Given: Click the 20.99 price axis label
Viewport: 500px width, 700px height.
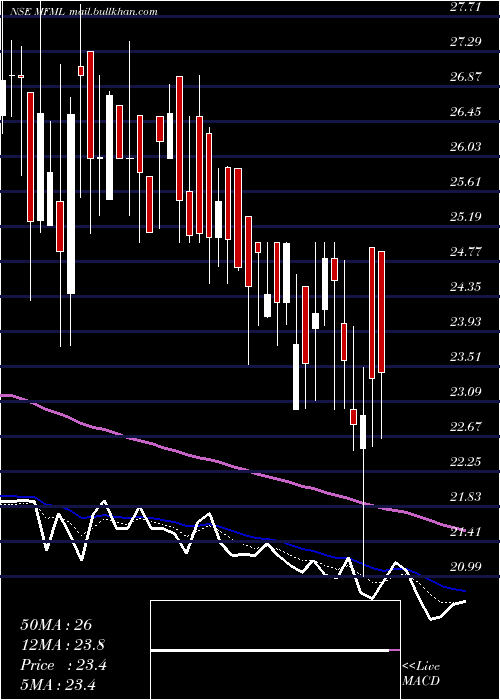Looking at the screenshot, I should point(466,567).
